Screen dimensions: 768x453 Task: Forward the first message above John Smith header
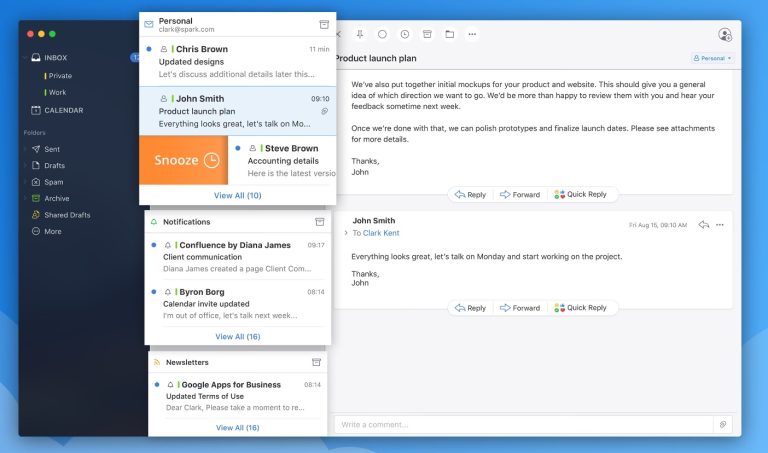click(520, 194)
